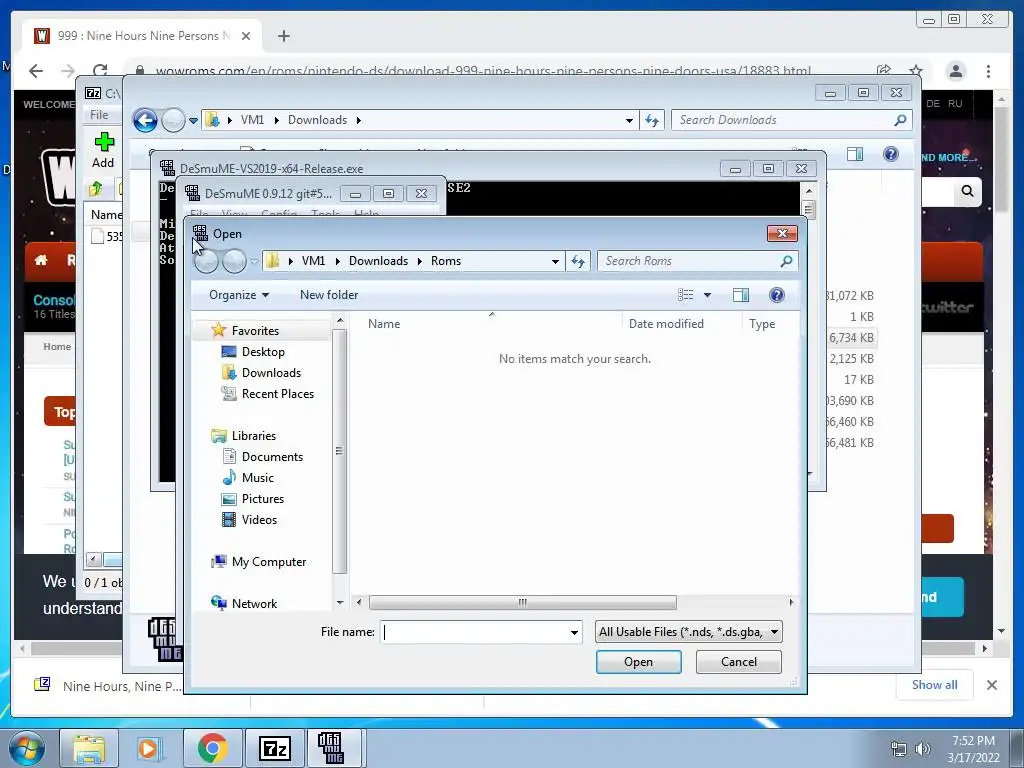This screenshot has height=768, width=1024.
Task: Switch to DeSmuME from the taskbar
Action: click(x=332, y=748)
